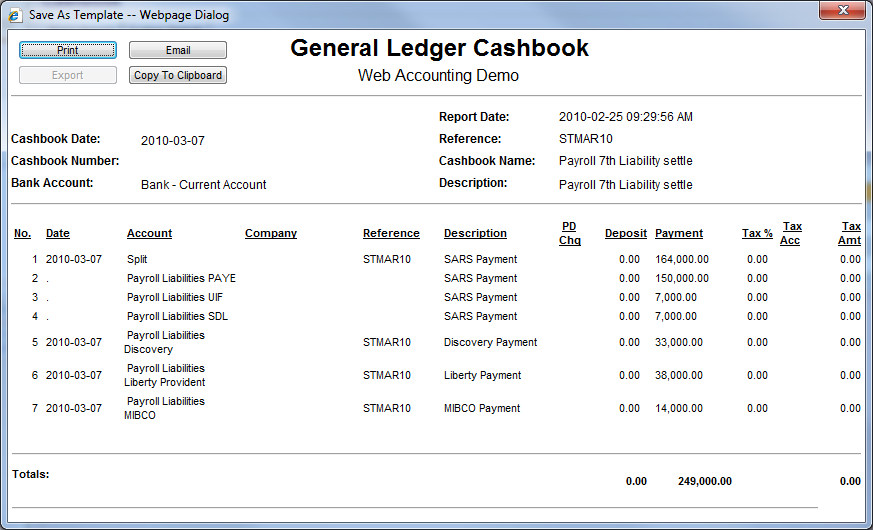Click the Description column header
Viewport: 873px width, 530px height.
[x=475, y=233]
